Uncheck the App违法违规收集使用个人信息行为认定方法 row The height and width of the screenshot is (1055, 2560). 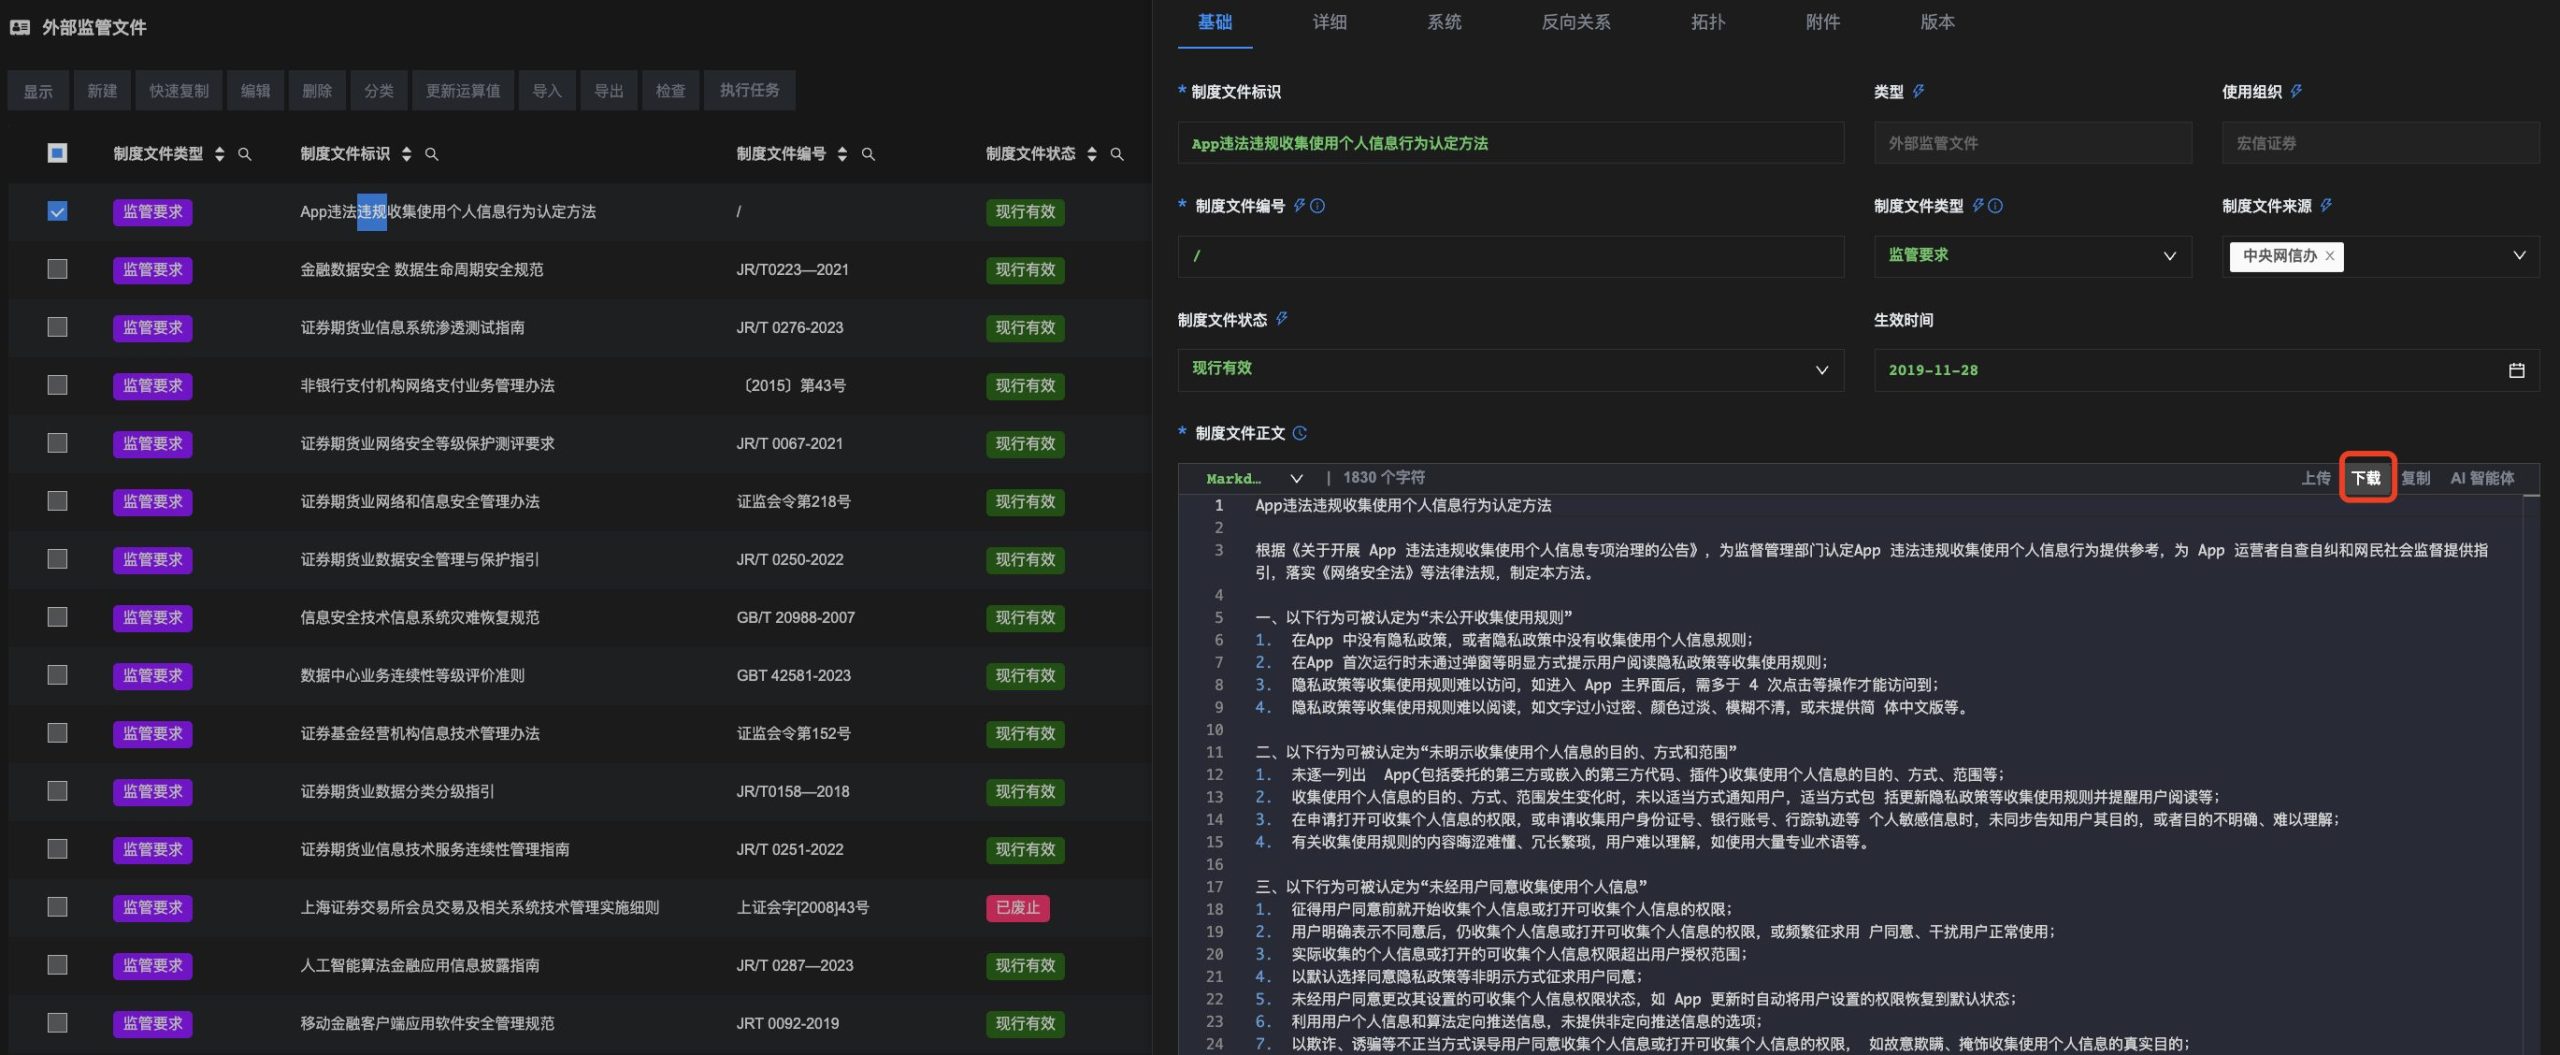(57, 211)
